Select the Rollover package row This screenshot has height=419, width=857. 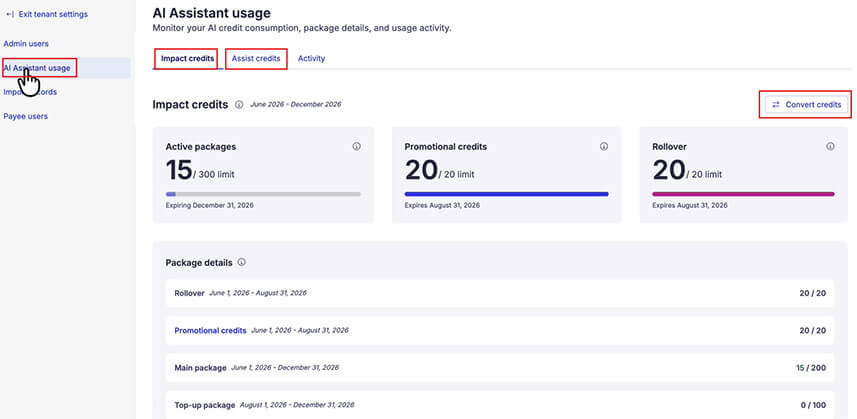click(x=500, y=293)
